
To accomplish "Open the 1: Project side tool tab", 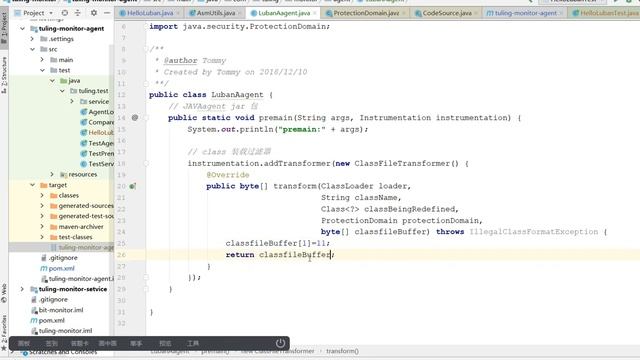I will pos(4,29).
